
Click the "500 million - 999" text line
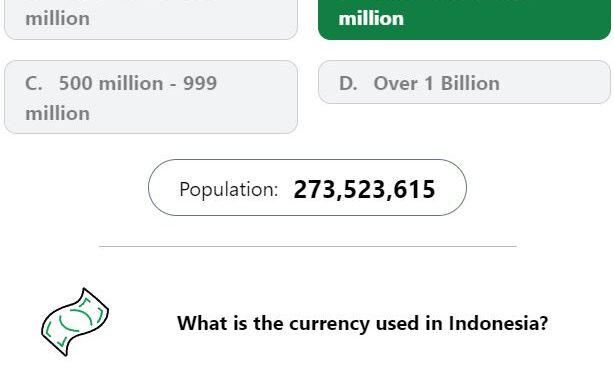(x=138, y=83)
